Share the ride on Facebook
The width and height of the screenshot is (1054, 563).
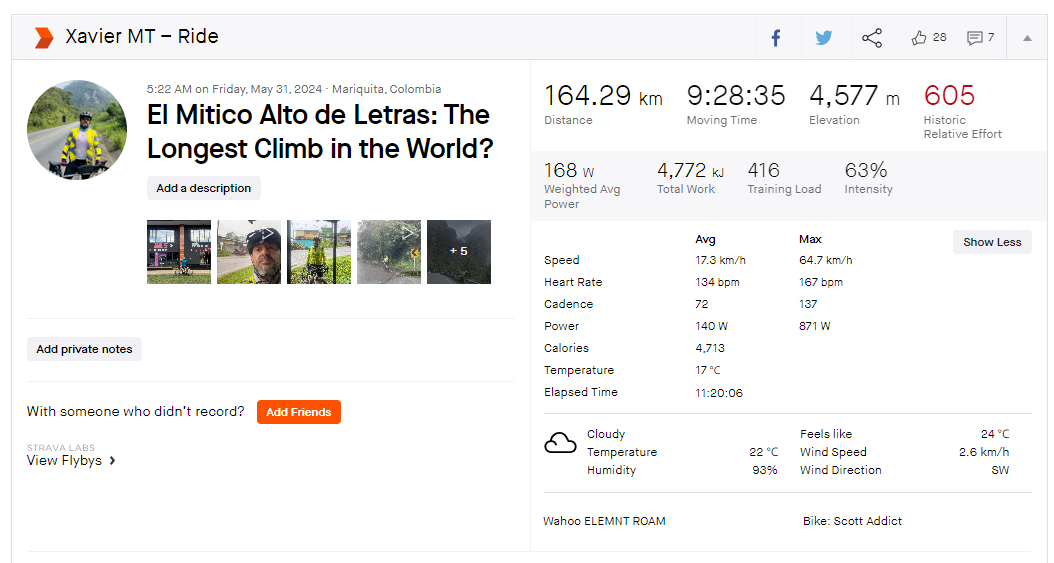776,38
